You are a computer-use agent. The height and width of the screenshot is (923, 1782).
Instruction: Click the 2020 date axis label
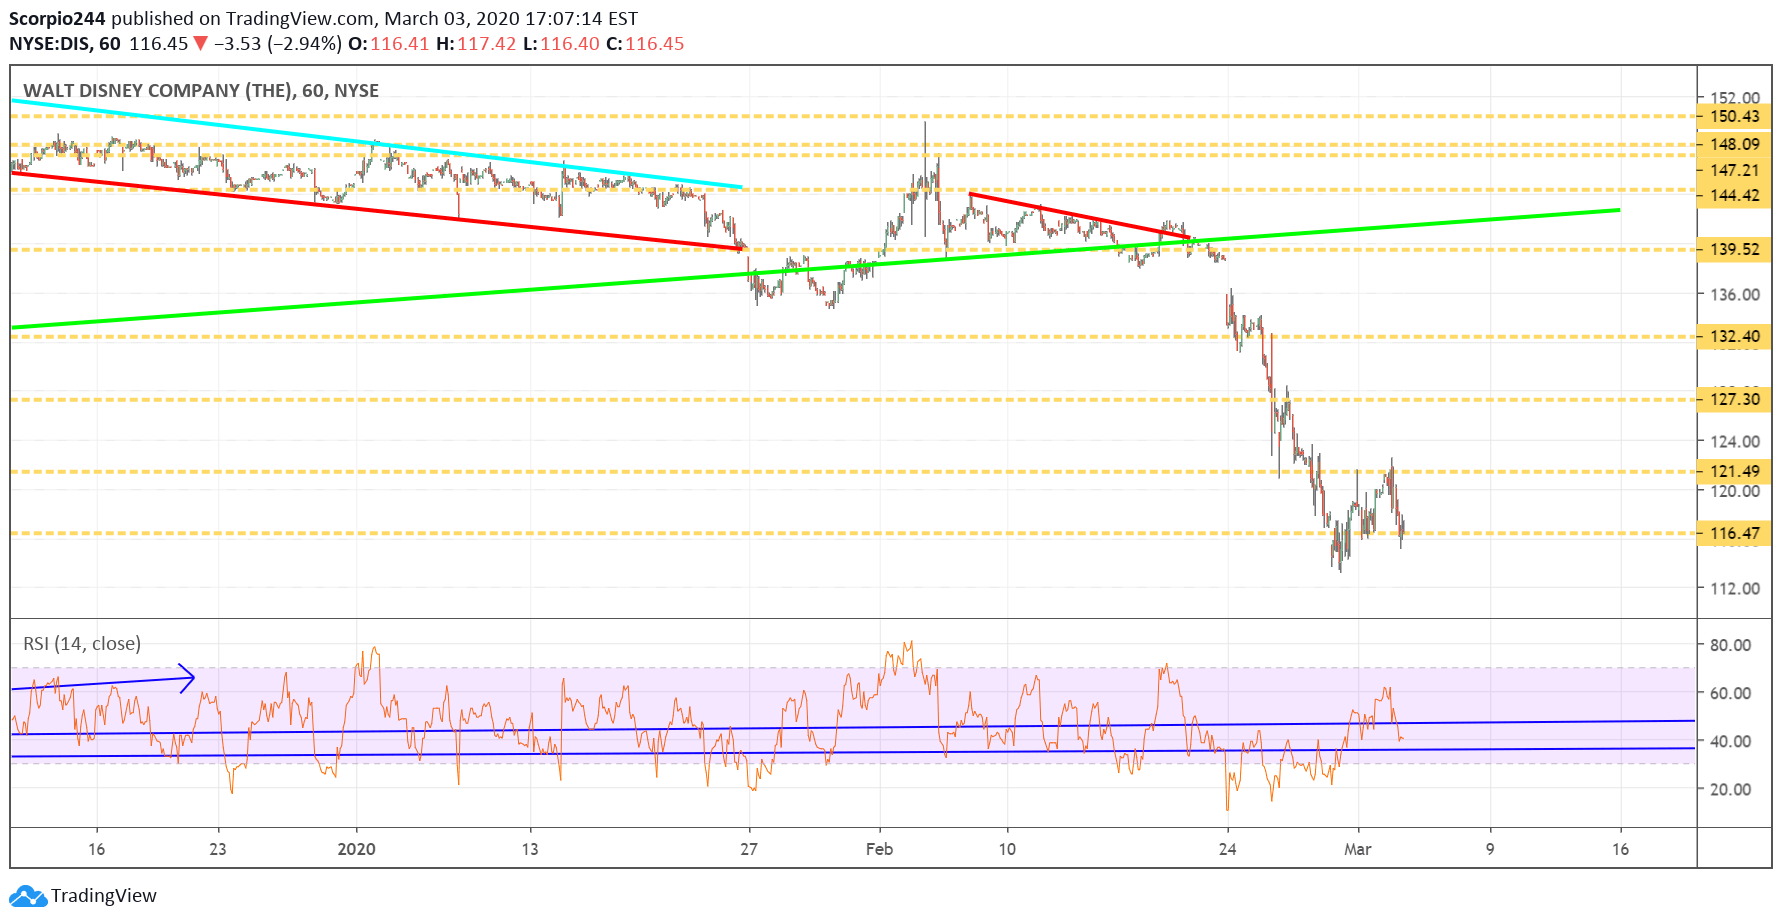(x=356, y=849)
